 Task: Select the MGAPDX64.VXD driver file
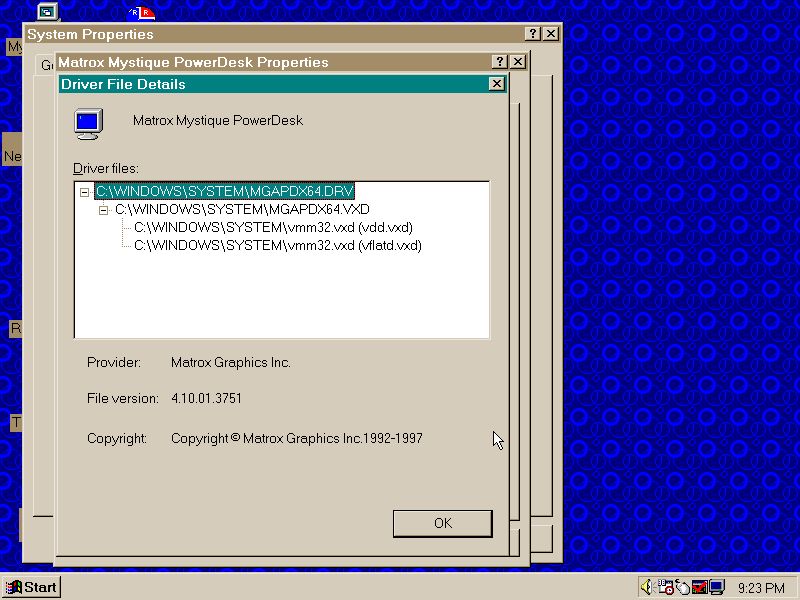click(x=242, y=209)
